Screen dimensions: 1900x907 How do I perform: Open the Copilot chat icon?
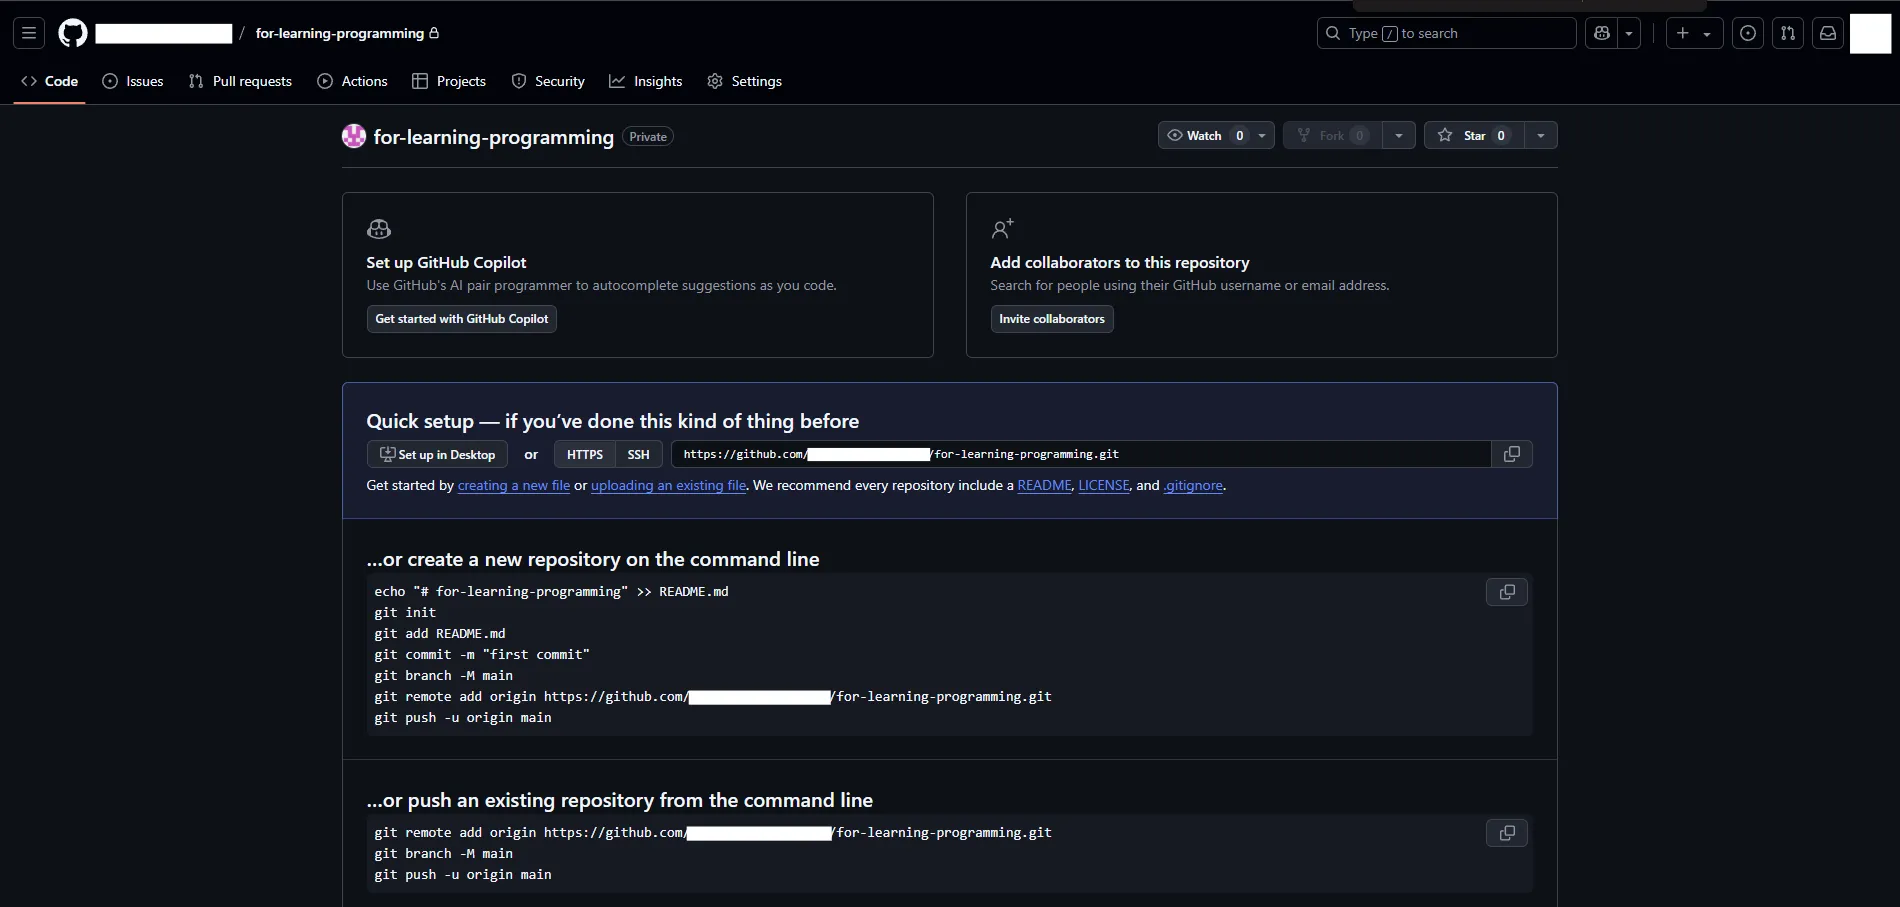1602,33
